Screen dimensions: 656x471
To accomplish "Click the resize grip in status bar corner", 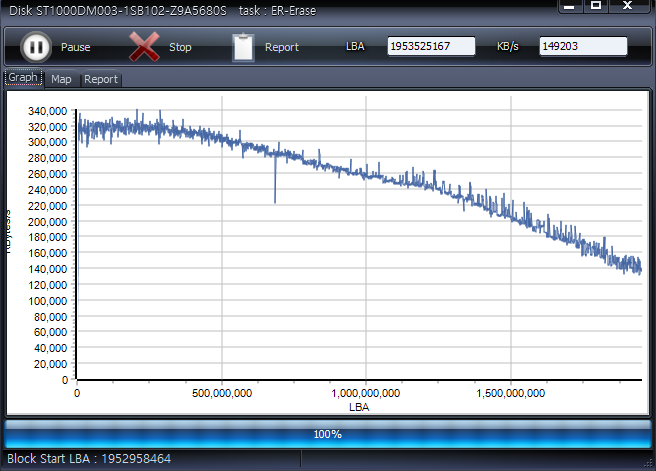I will coord(648,463).
